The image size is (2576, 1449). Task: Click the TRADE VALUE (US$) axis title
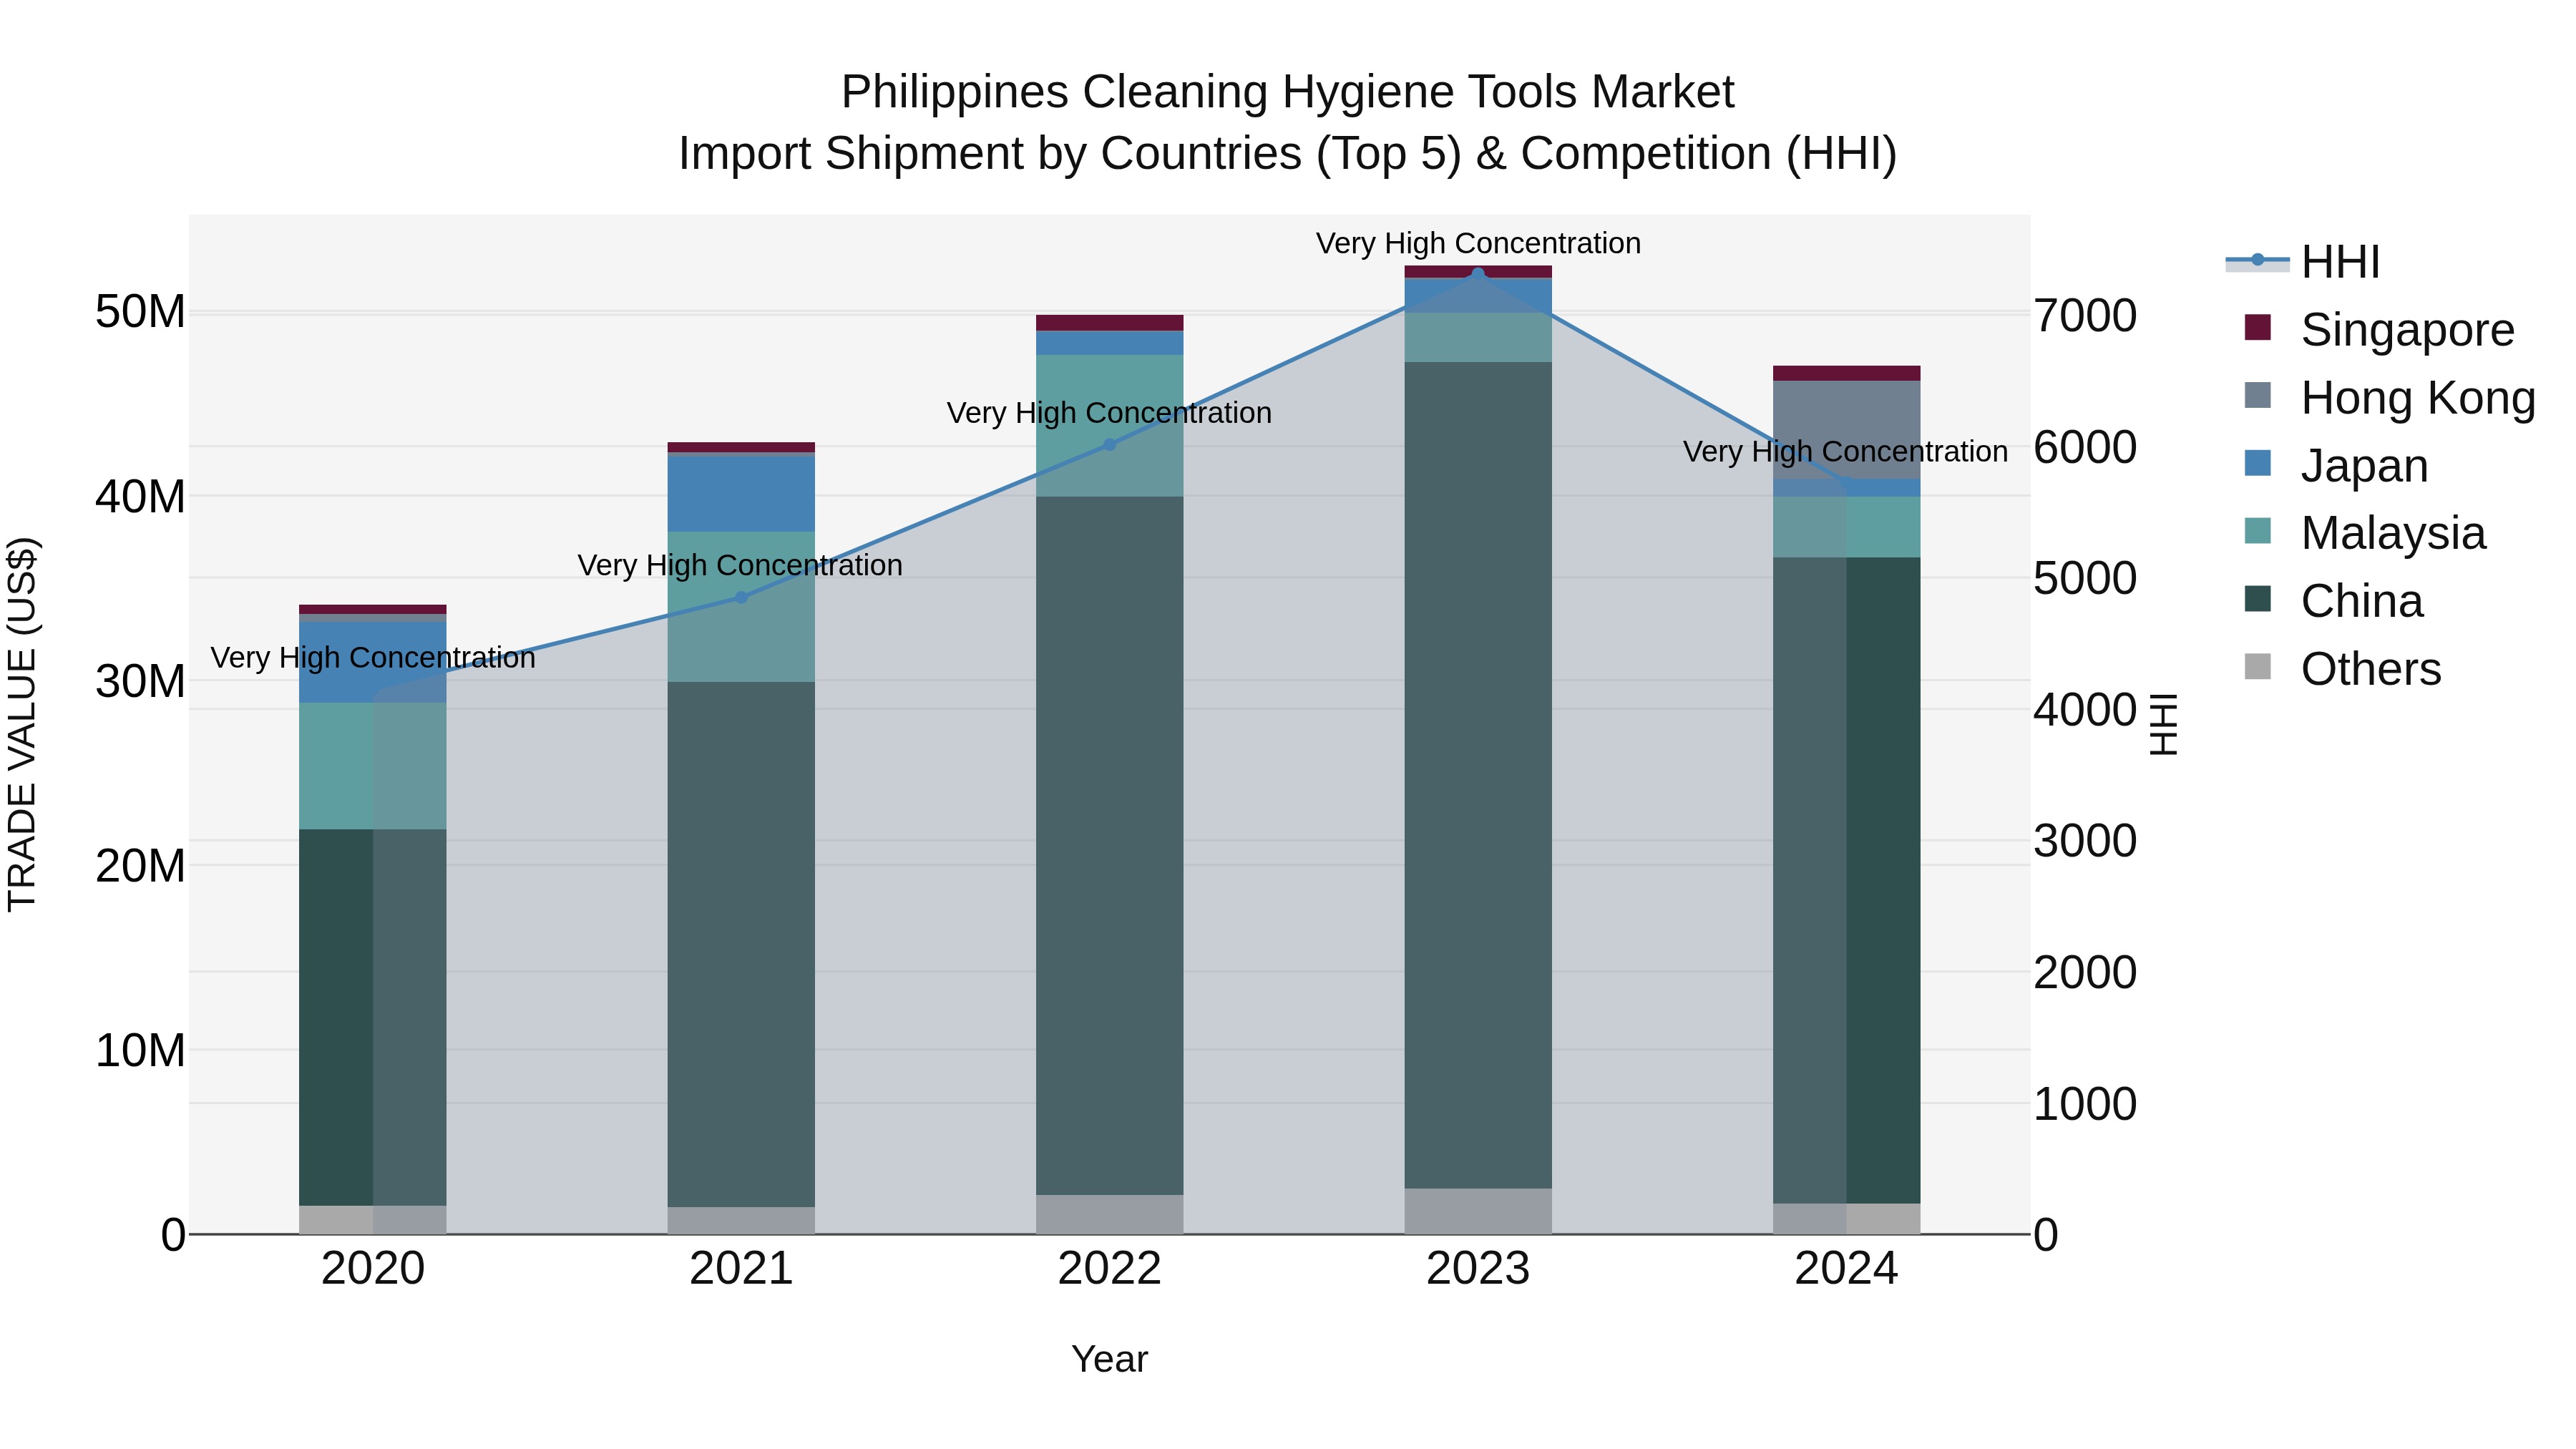(22, 724)
